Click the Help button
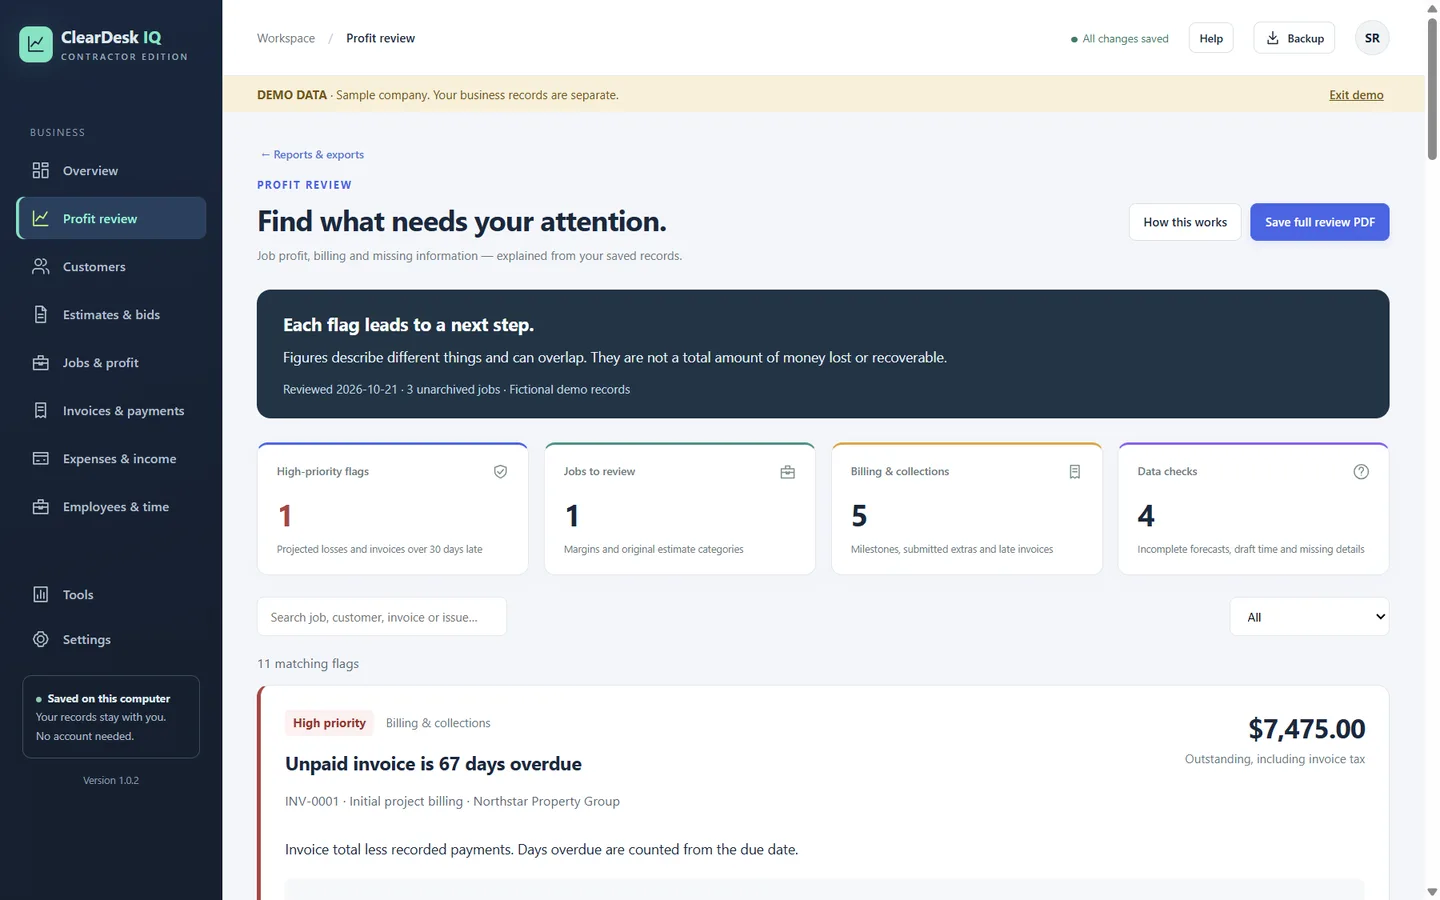1440x900 pixels. 1211,38
